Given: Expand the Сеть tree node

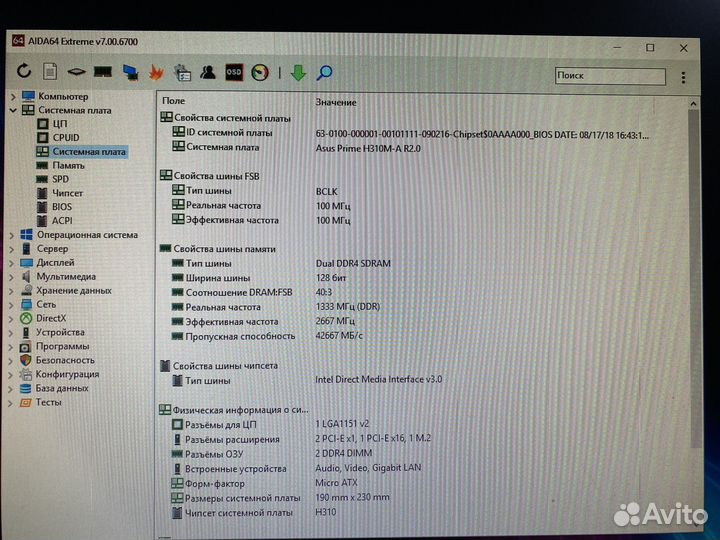Looking at the screenshot, I should pos(11,305).
